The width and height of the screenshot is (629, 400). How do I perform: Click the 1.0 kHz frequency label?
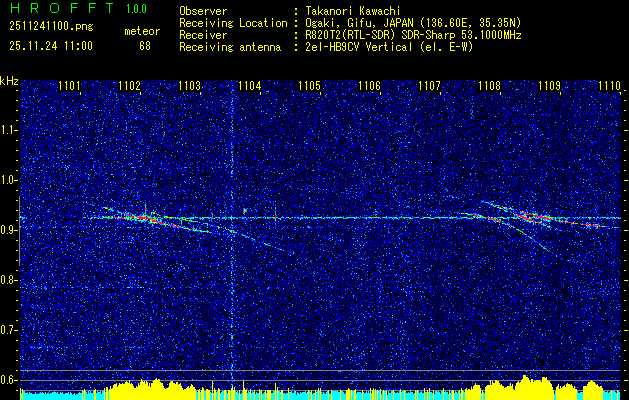tap(7, 180)
